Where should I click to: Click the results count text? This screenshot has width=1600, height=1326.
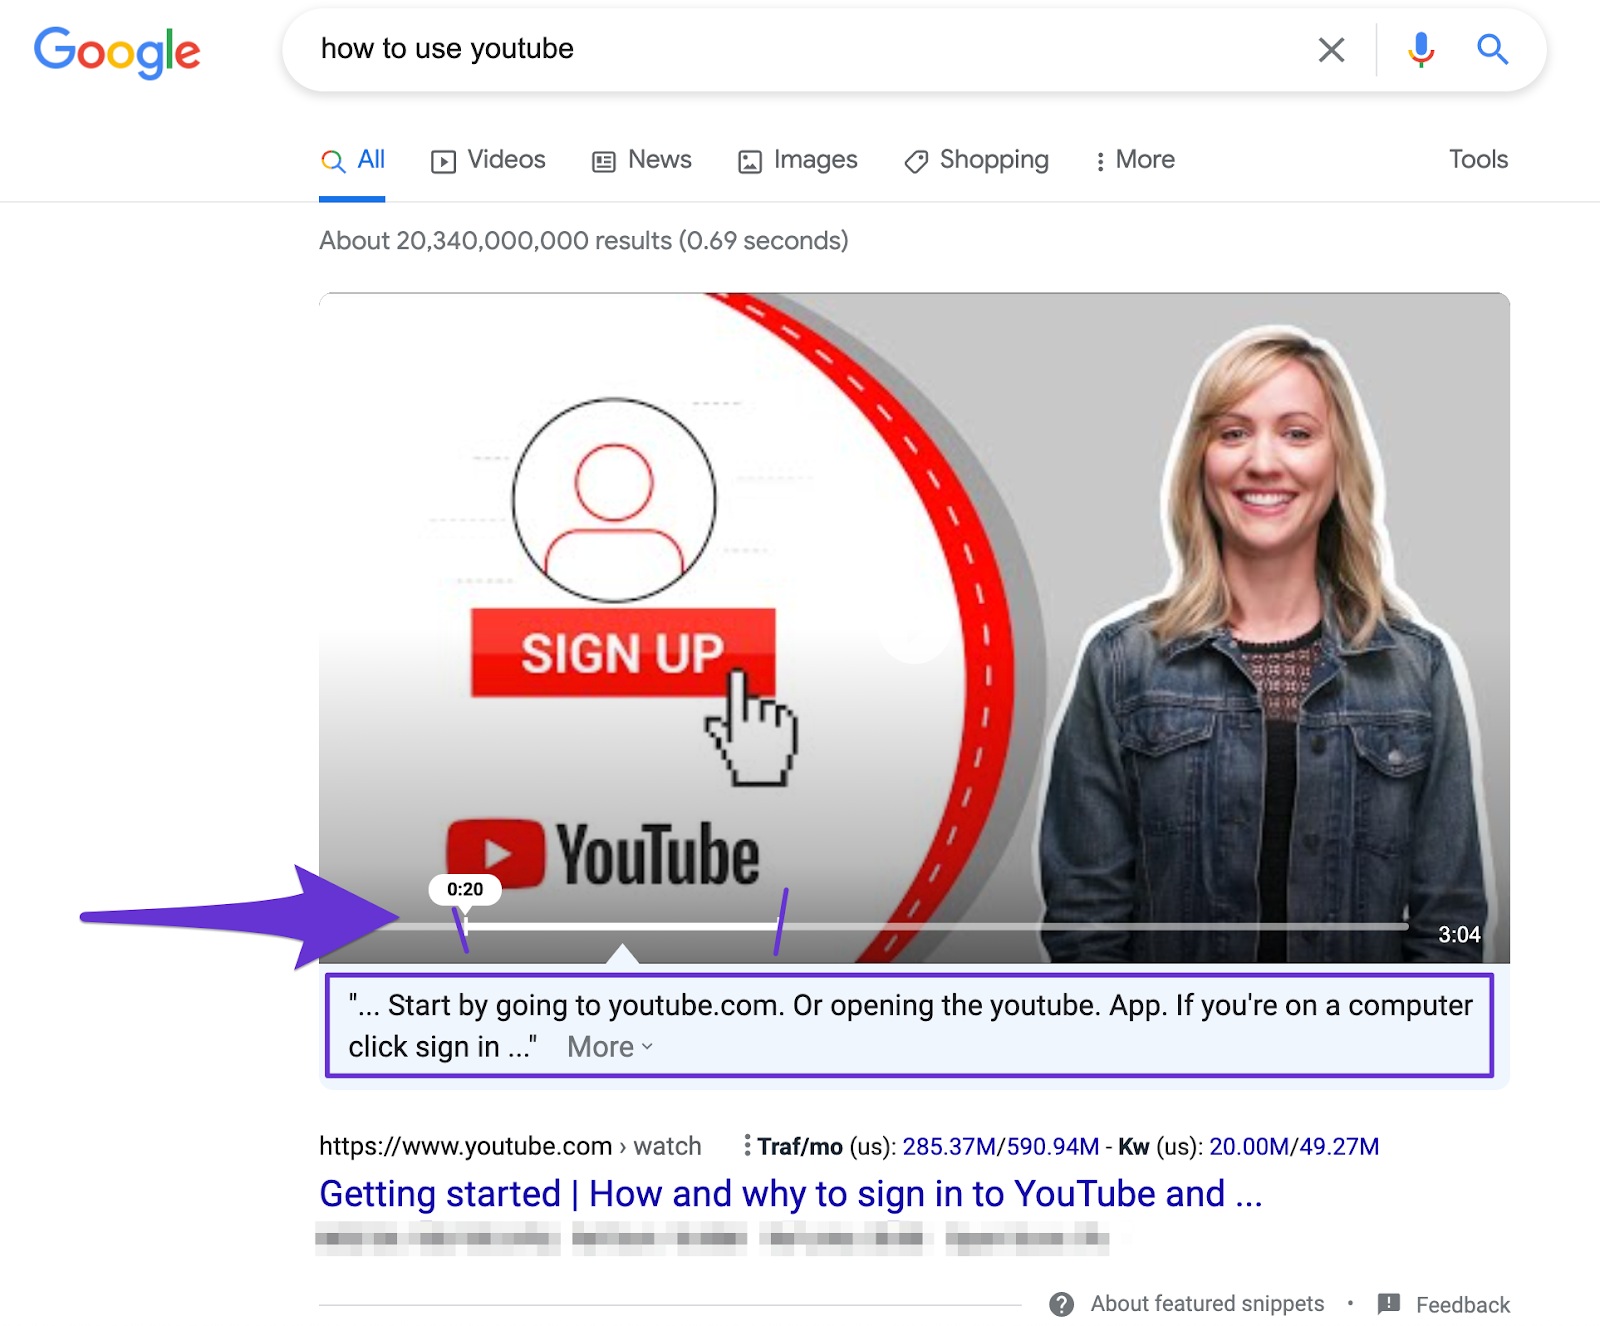click(584, 241)
